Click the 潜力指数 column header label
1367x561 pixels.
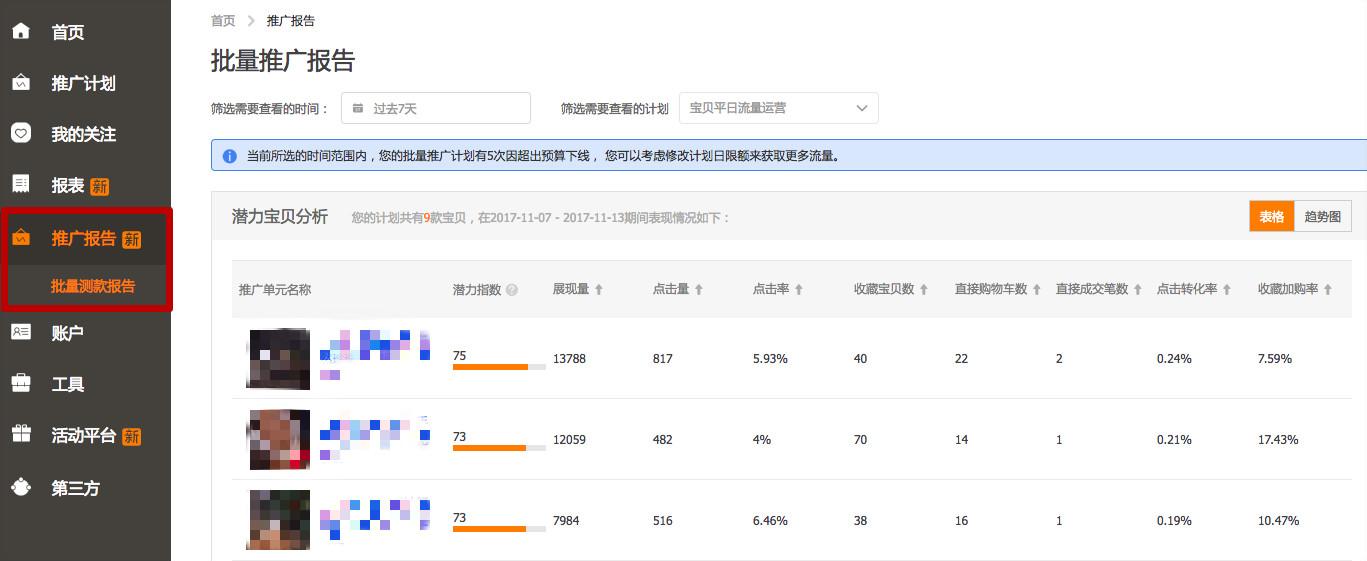tap(477, 289)
